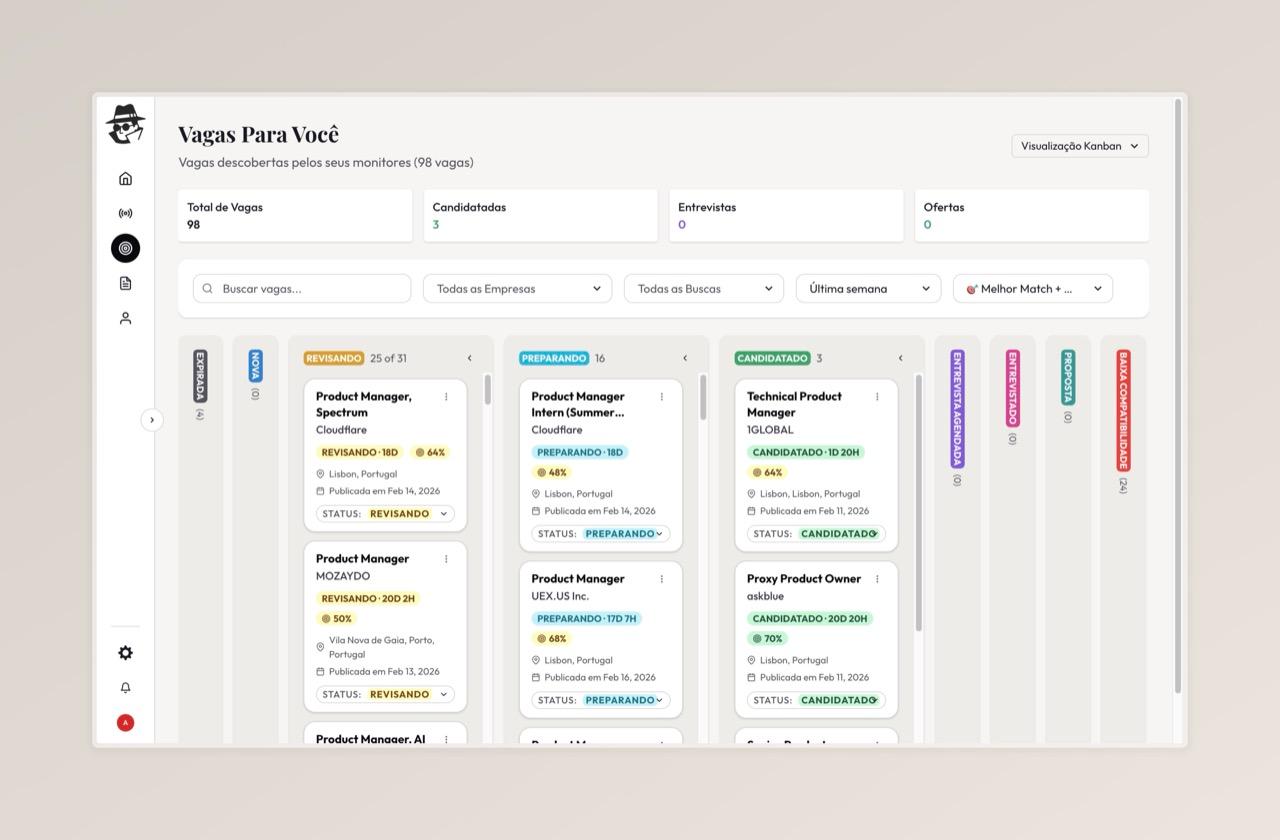The width and height of the screenshot is (1280, 840).
Task: Select the profile person icon in sidebar
Action: click(125, 317)
